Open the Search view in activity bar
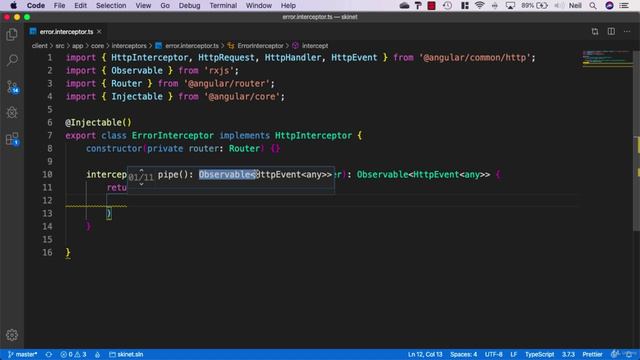The image size is (640, 360). pos(12,60)
